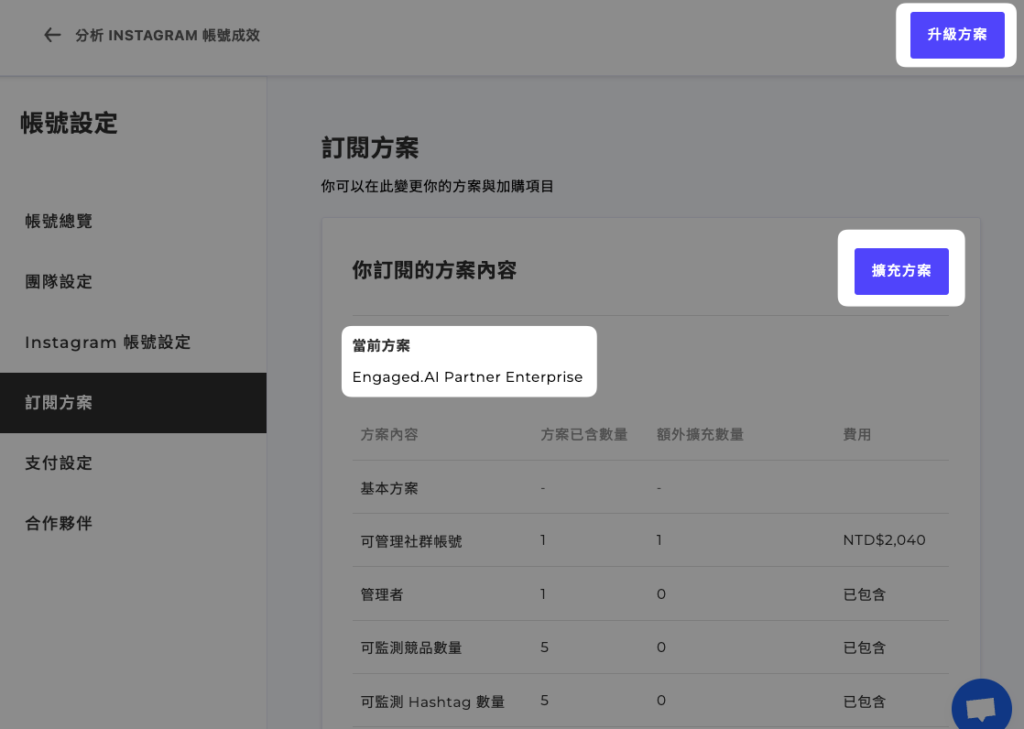This screenshot has height=729, width=1024.
Task: Click the 你訂閱的方案內容 section title
Action: (x=434, y=270)
